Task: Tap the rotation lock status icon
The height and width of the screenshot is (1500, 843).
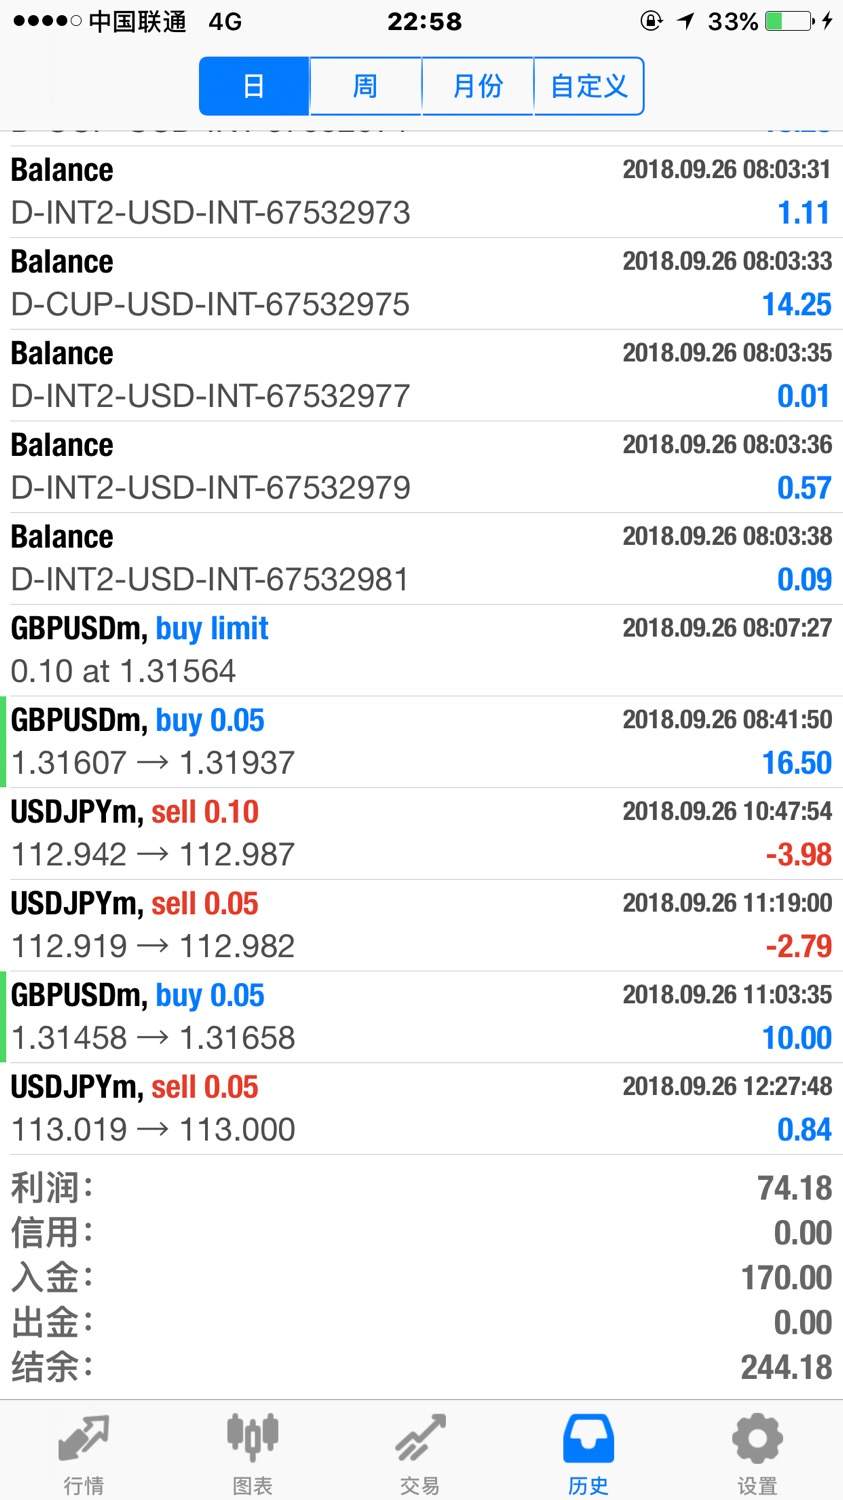Action: 651,21
